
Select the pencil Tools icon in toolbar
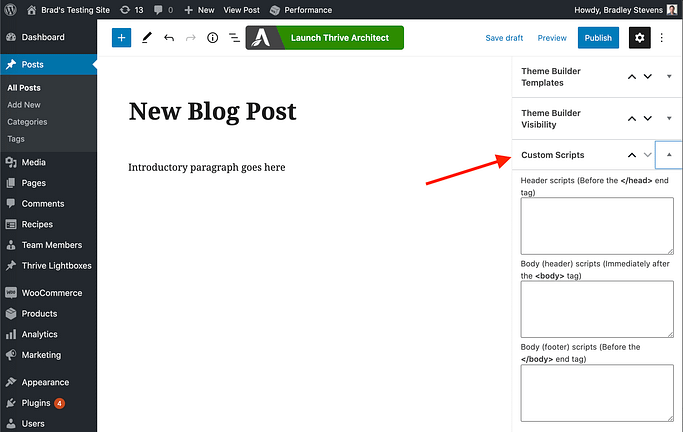(x=146, y=38)
